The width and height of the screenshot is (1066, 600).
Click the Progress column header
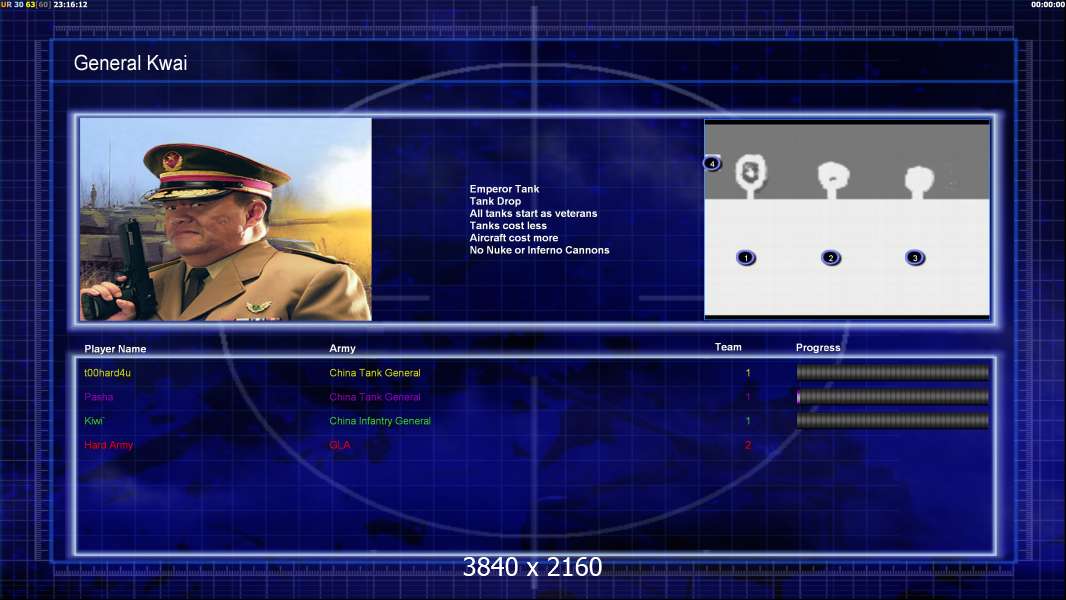[x=818, y=347]
